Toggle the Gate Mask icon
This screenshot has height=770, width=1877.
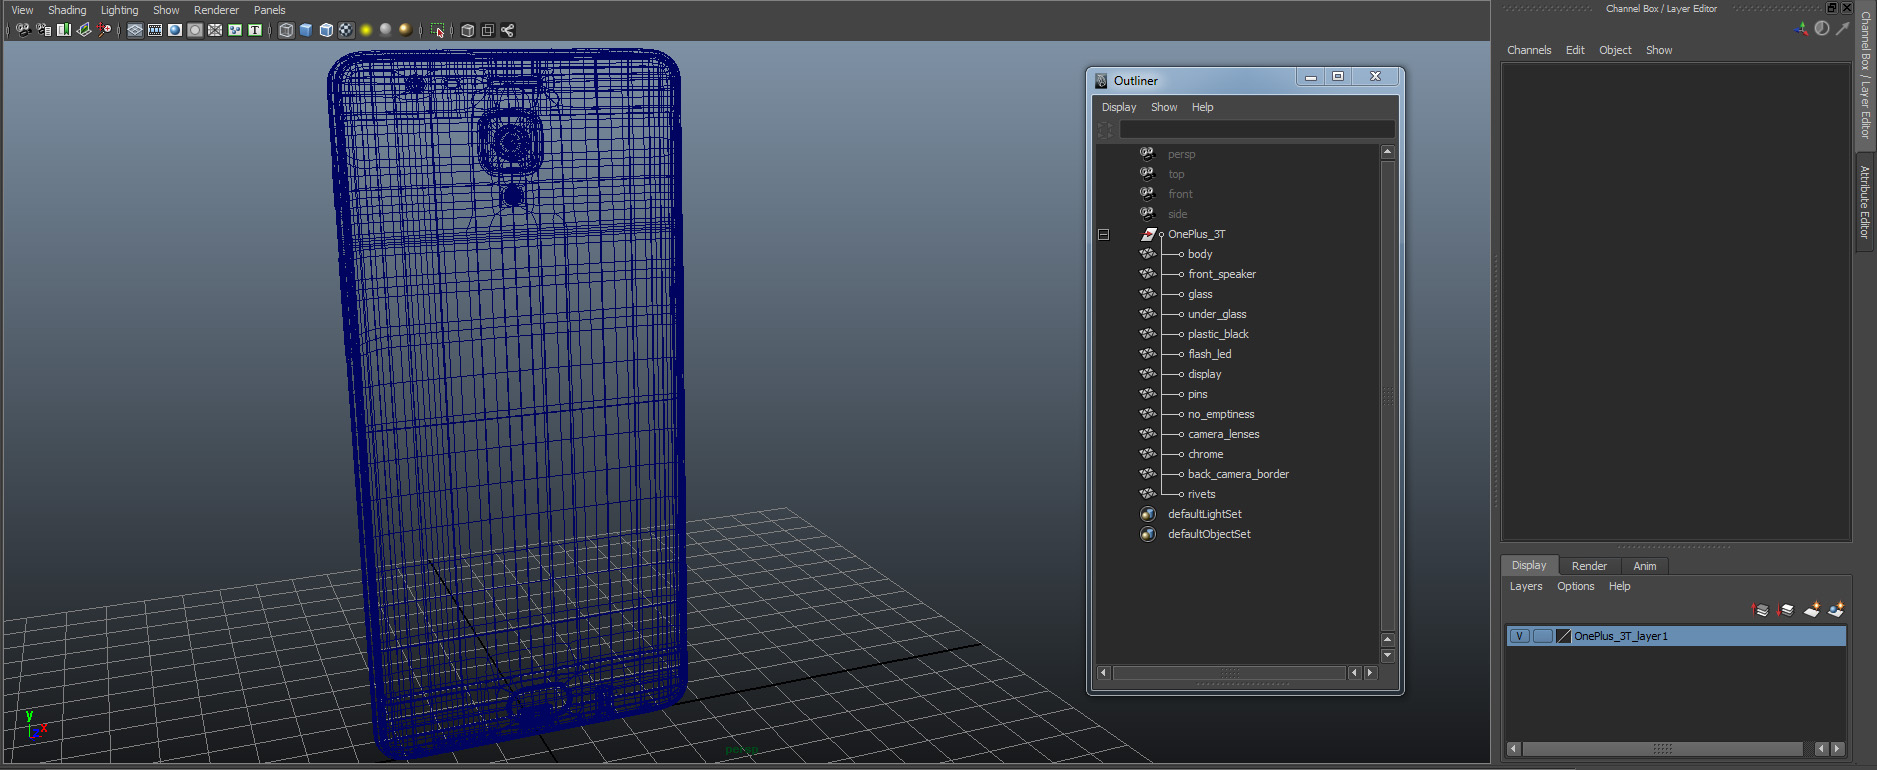195,30
